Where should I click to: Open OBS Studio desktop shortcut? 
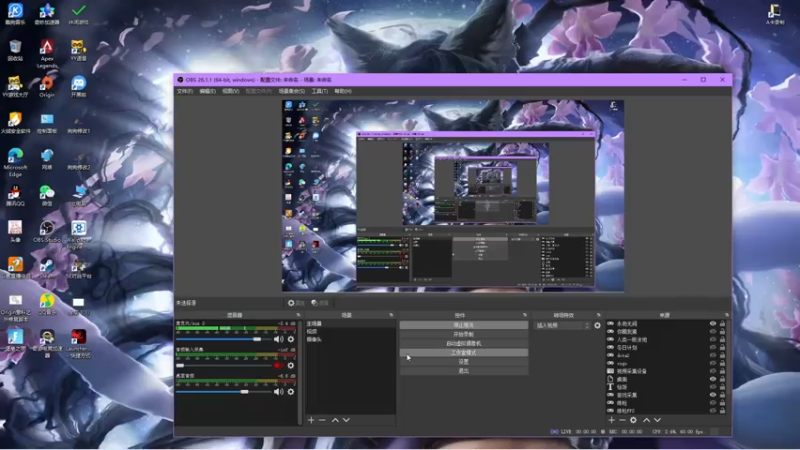pos(47,232)
